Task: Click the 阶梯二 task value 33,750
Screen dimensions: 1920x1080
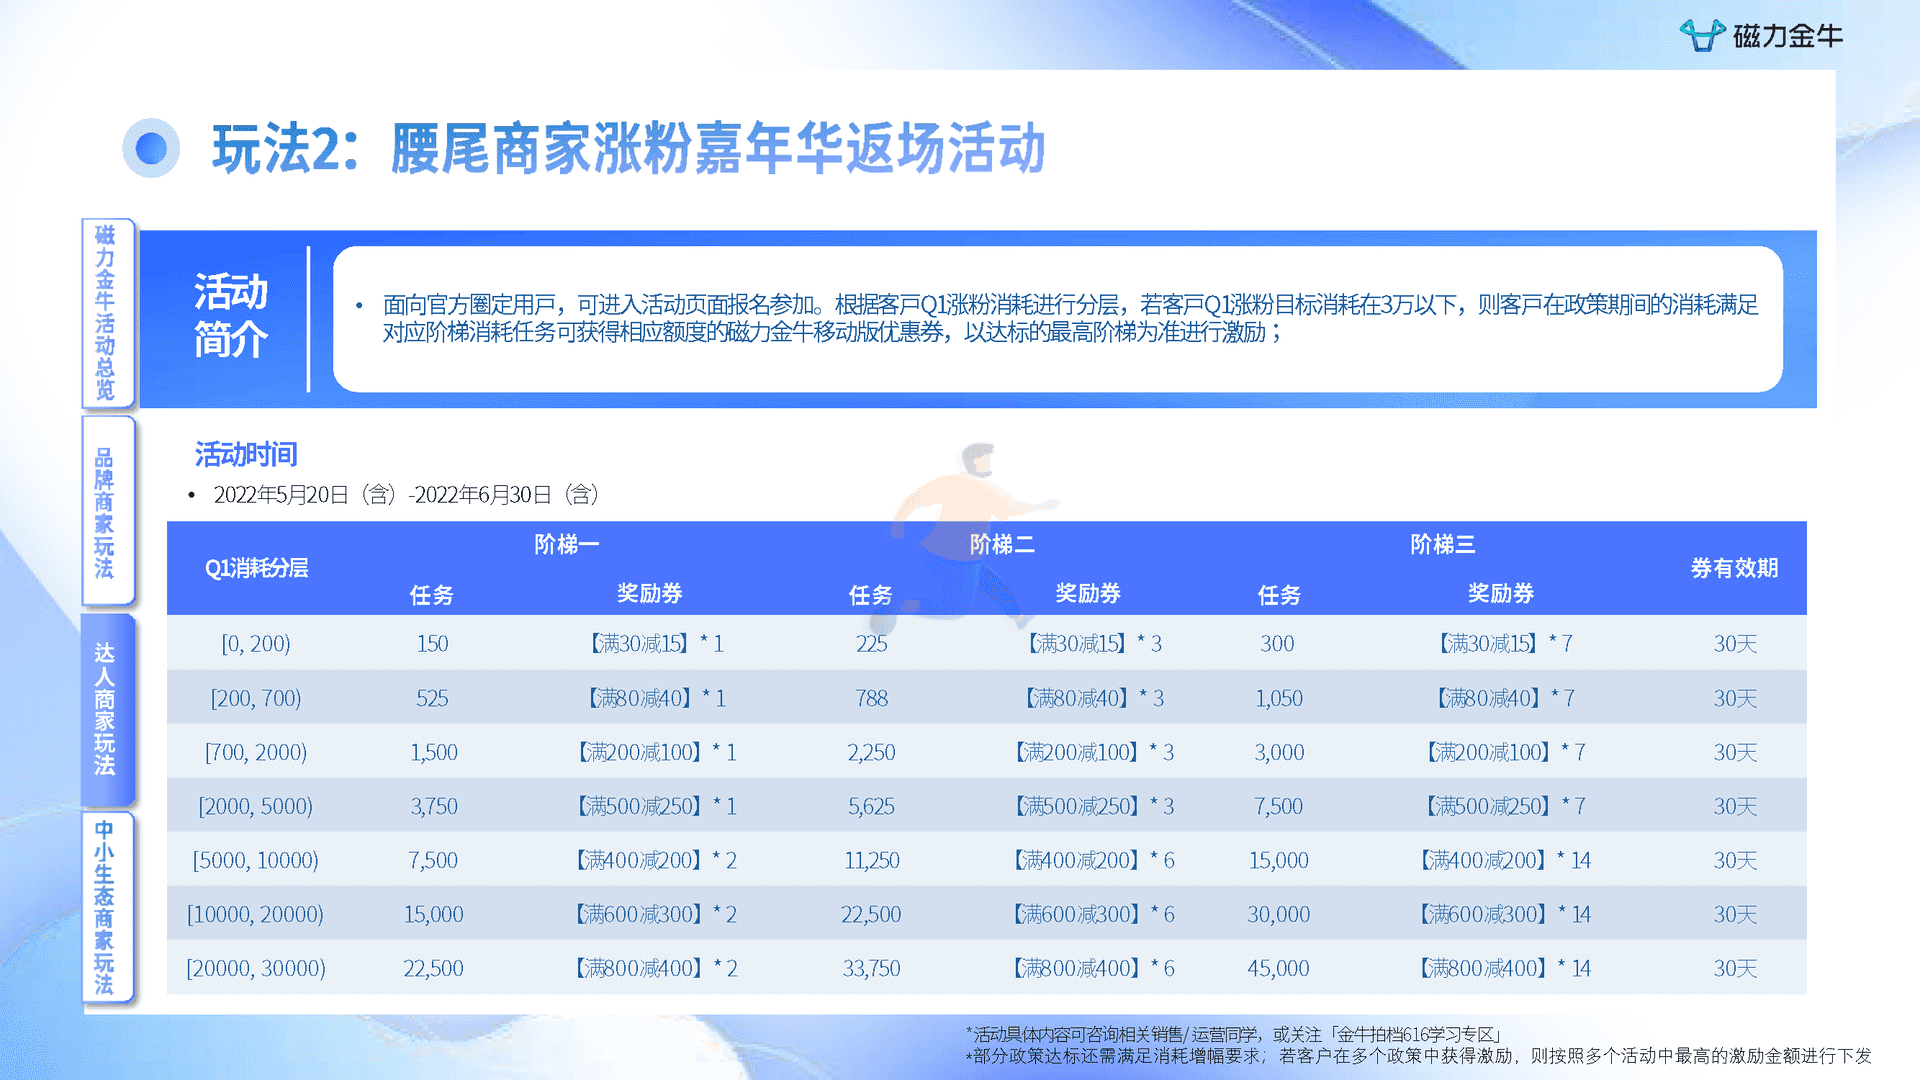Action: 871,968
